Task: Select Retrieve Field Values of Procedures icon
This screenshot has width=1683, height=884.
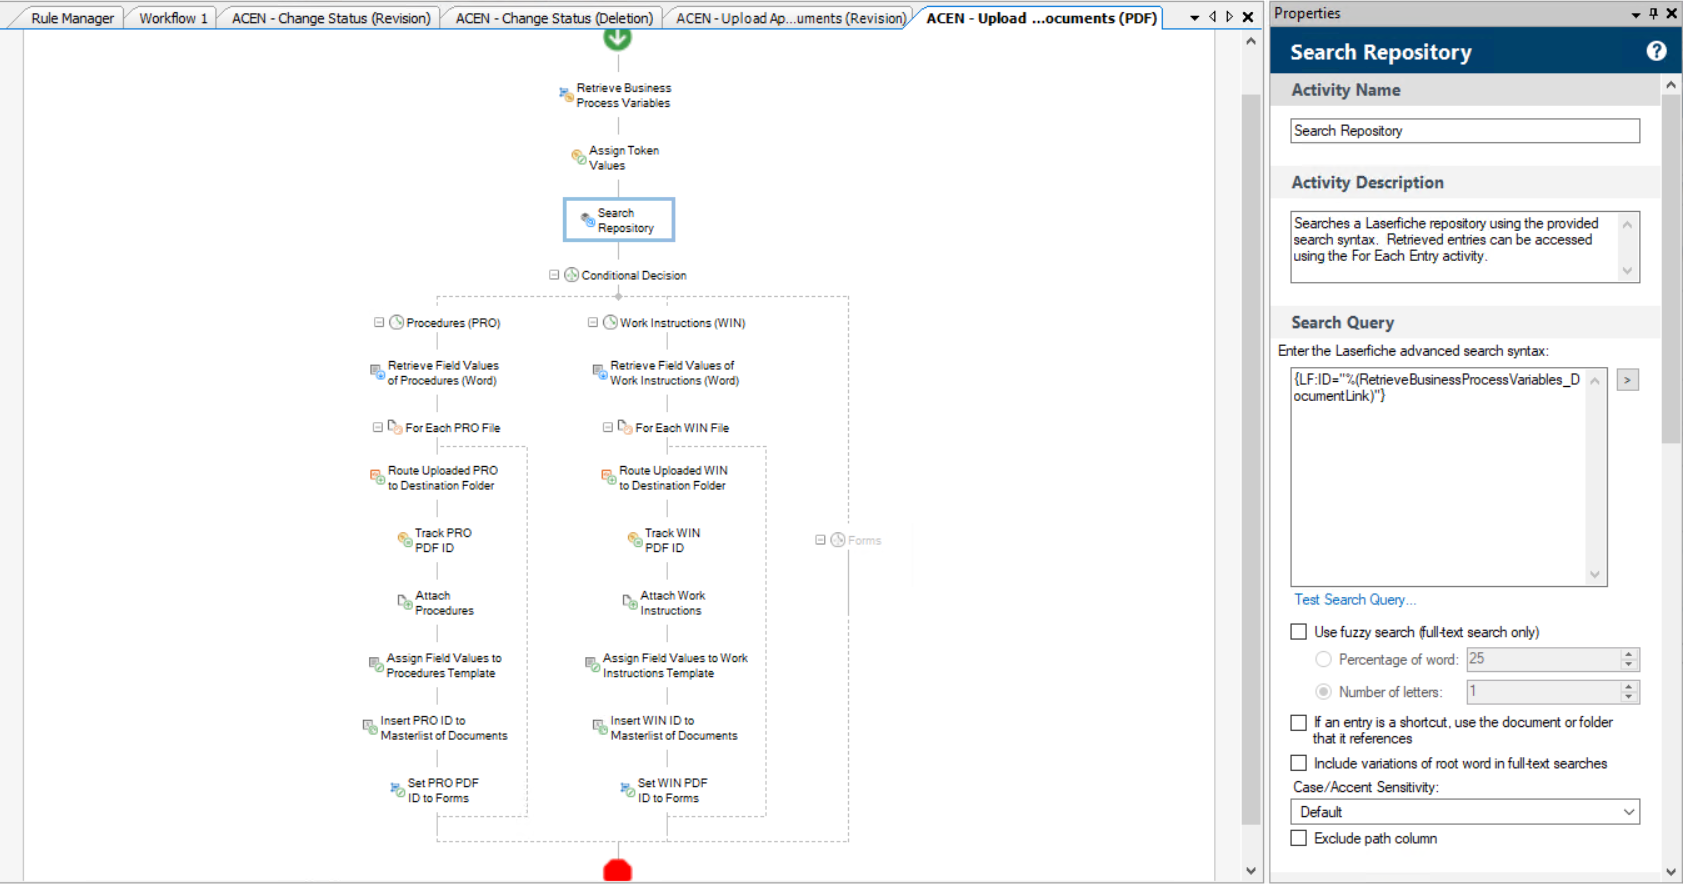Action: pos(377,372)
